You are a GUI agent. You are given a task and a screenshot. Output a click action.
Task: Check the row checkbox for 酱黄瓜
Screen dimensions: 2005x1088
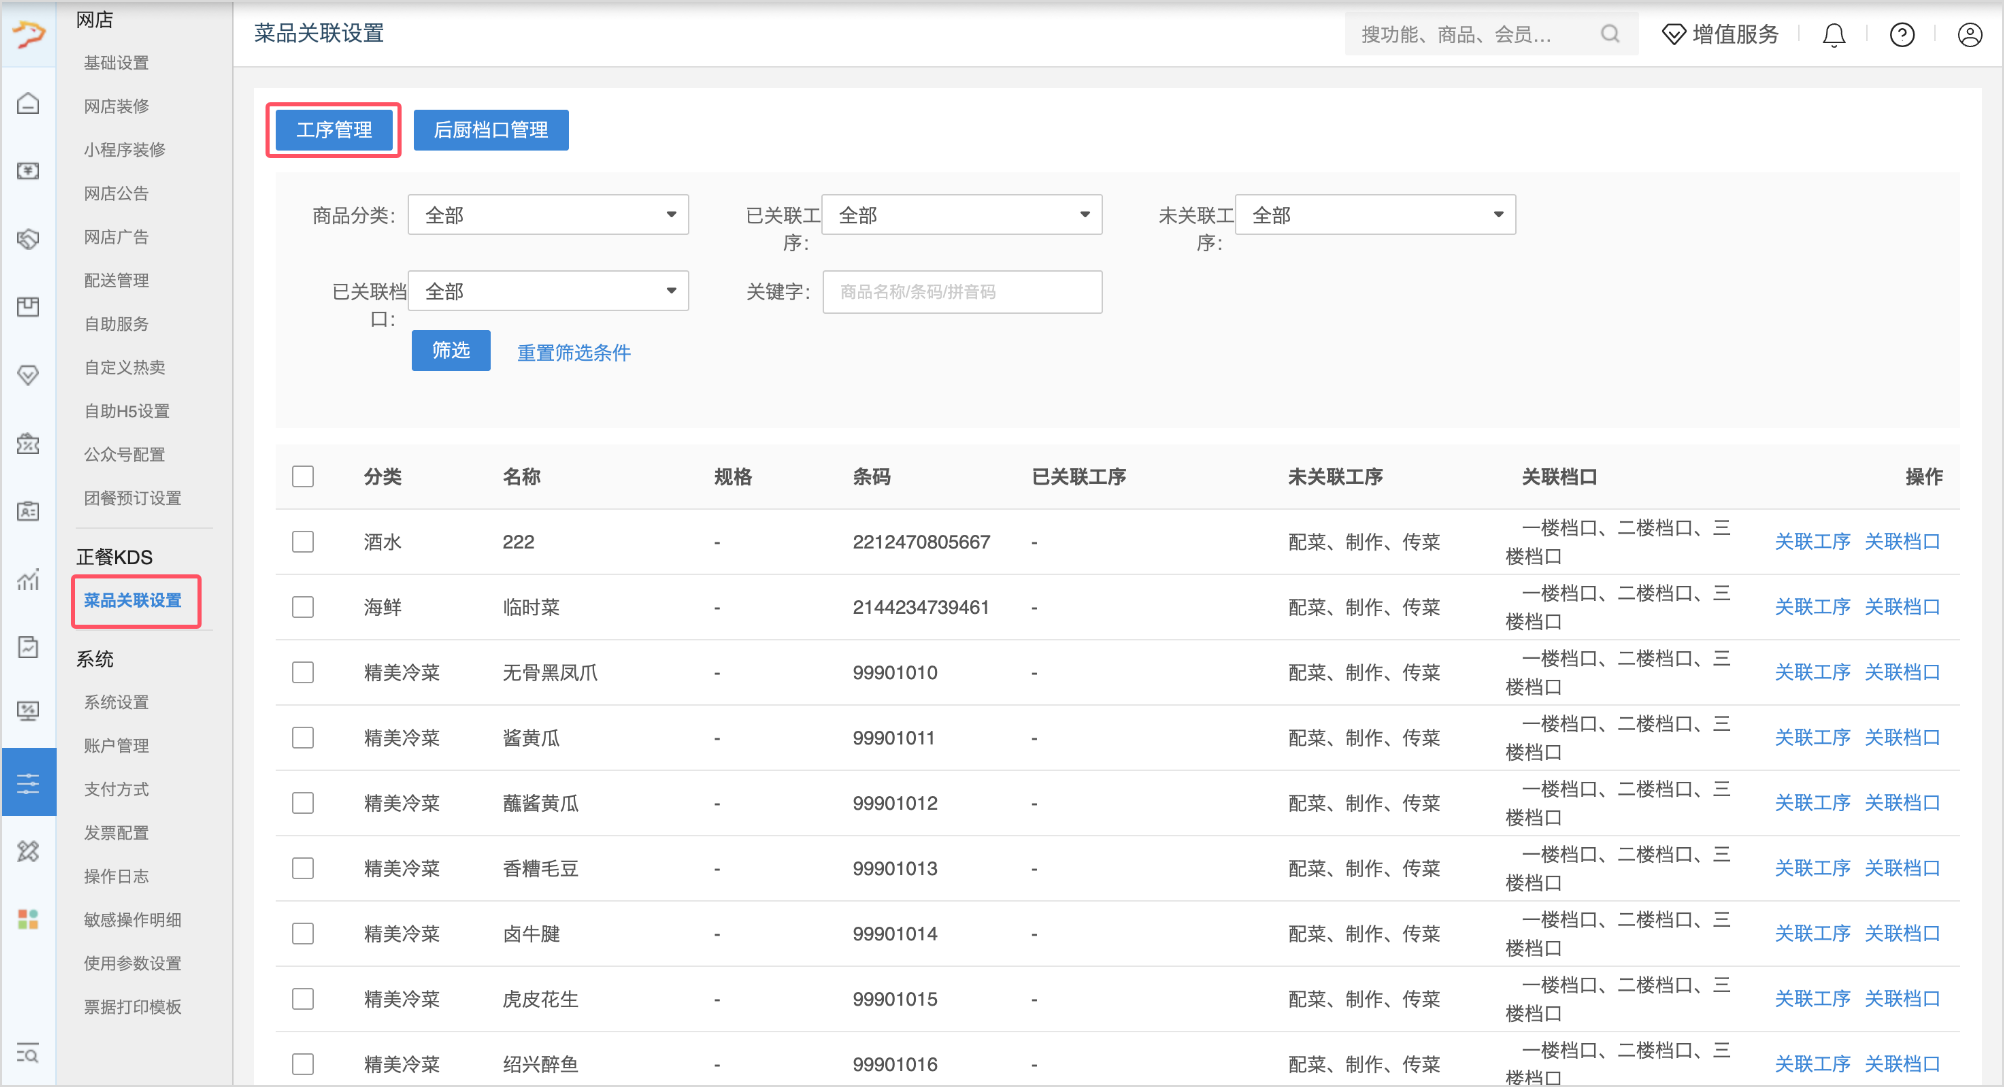pyautogui.click(x=303, y=738)
